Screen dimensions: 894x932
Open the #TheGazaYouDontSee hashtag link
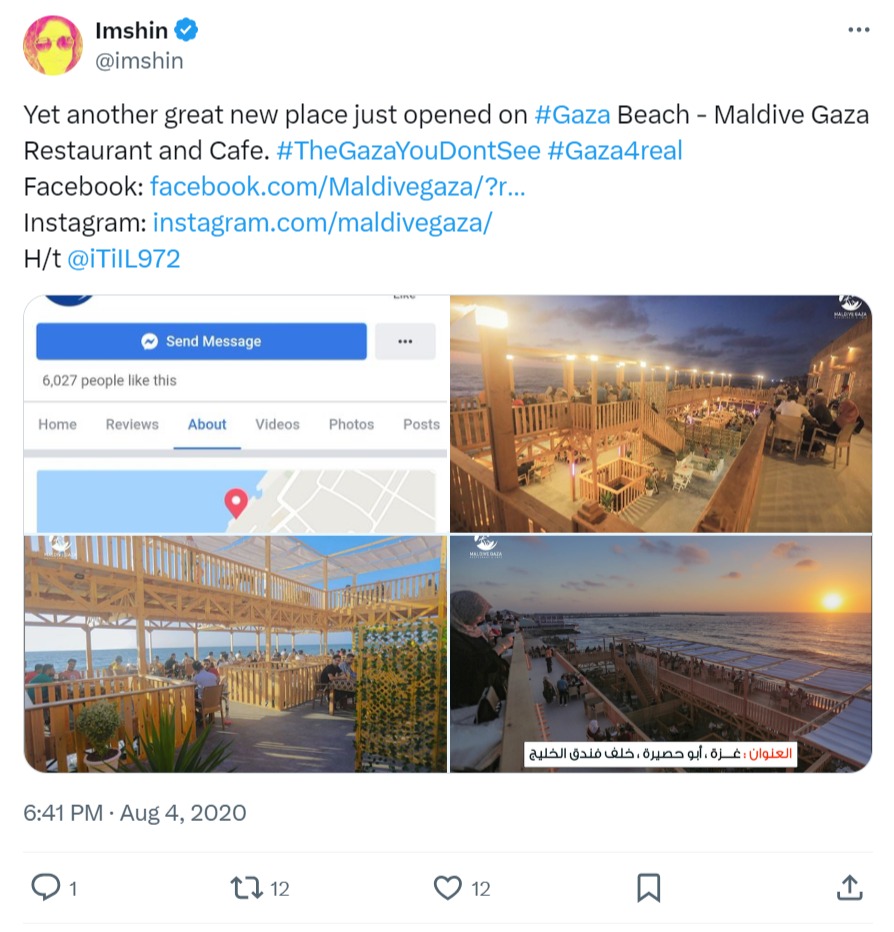[x=408, y=151]
